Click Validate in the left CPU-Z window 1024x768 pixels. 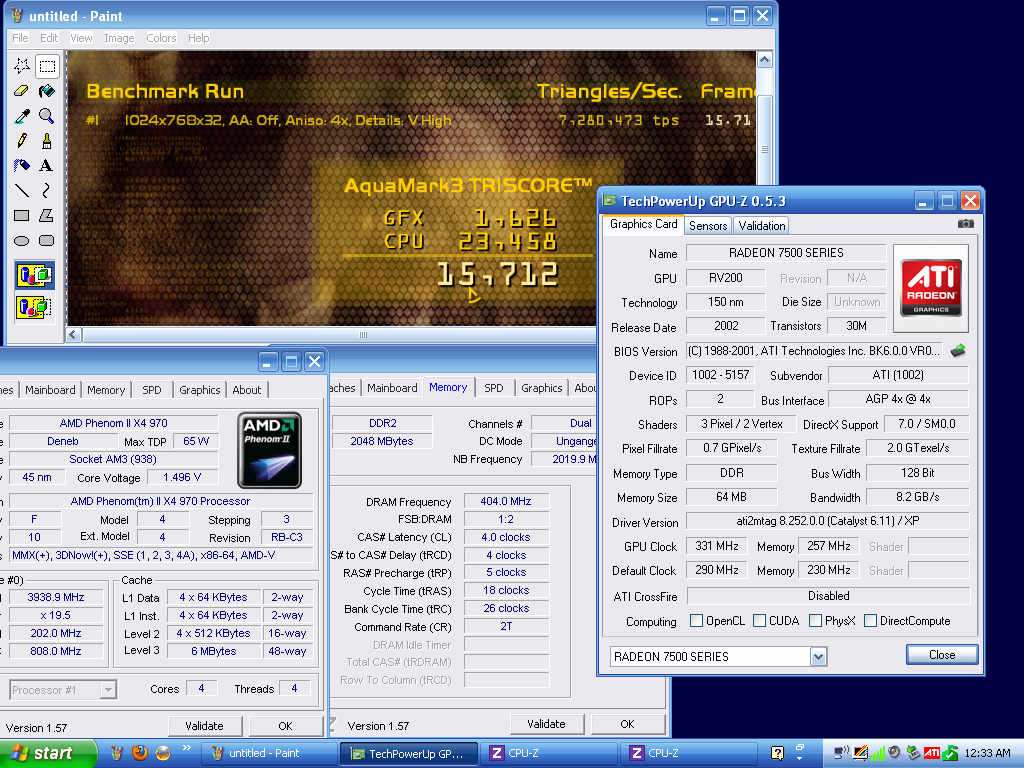(204, 726)
